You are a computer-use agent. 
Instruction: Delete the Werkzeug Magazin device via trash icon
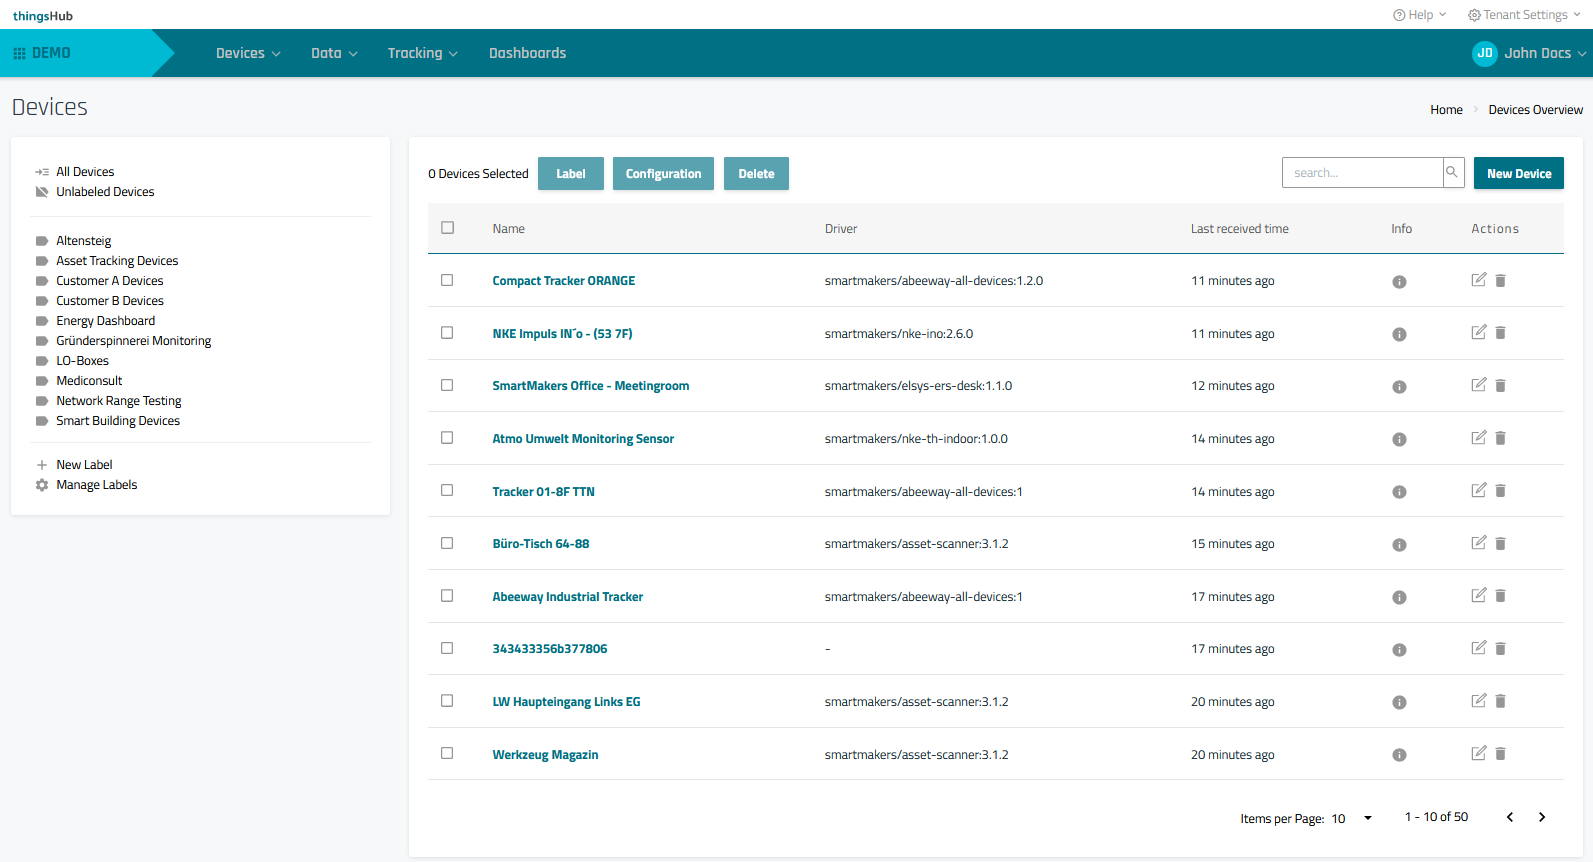coord(1500,754)
